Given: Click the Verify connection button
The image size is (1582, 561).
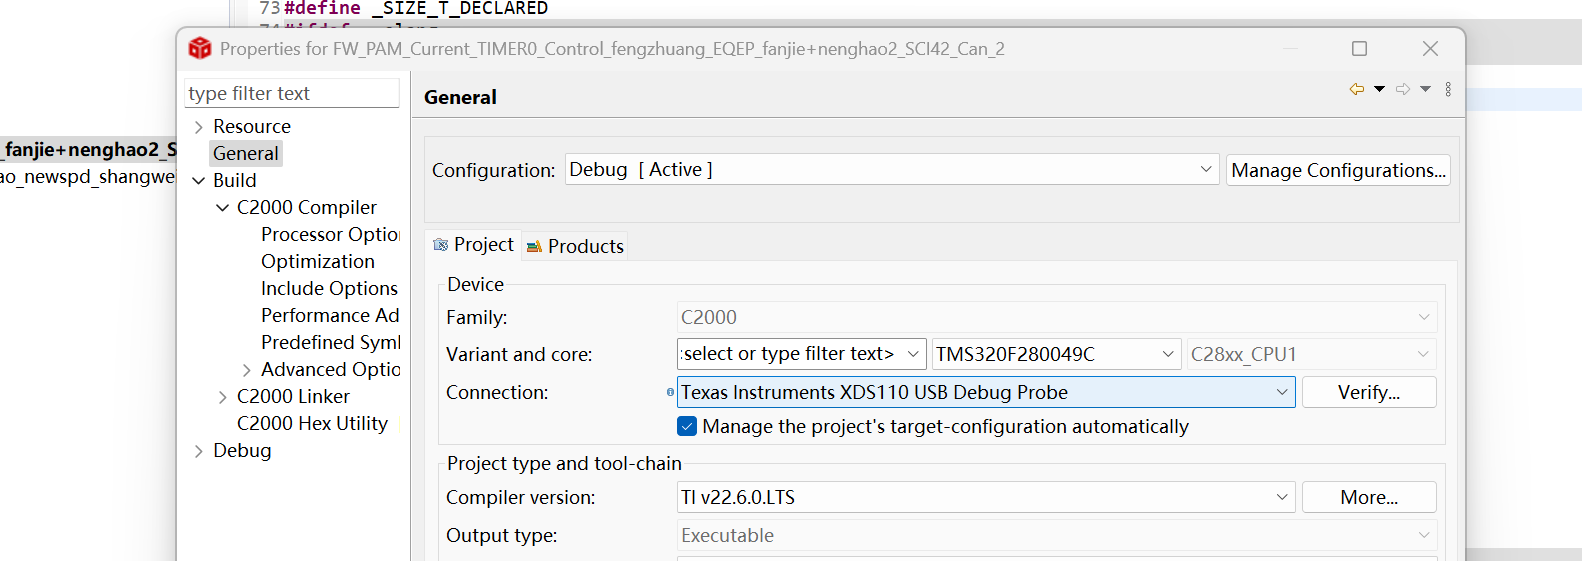Looking at the screenshot, I should (1369, 392).
